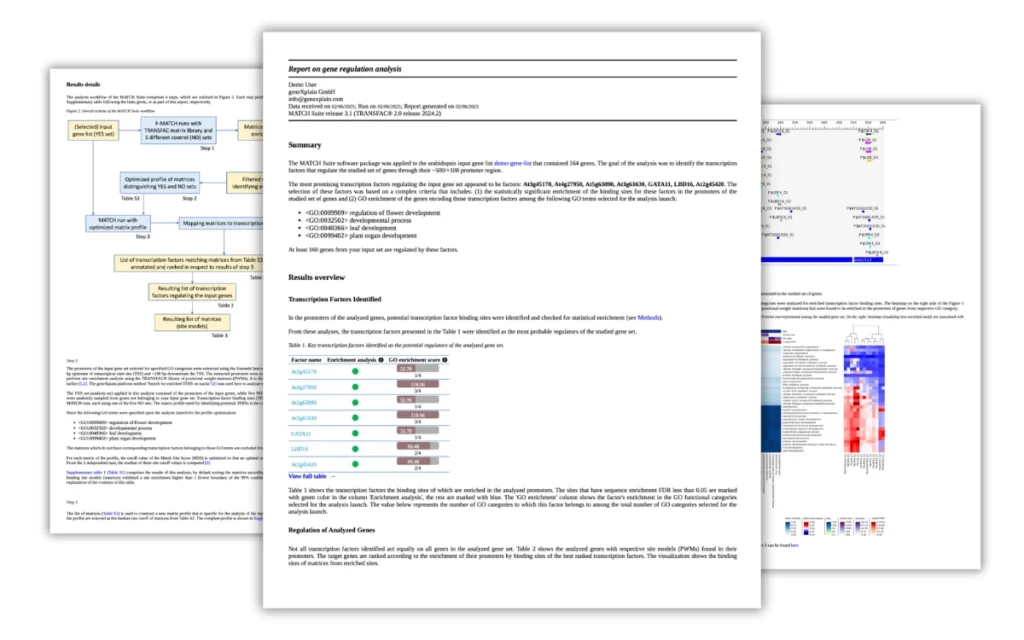Viewport: 1024px width, 640px height.
Task: Click the dendrogram above the heatmap
Action: tap(864, 335)
